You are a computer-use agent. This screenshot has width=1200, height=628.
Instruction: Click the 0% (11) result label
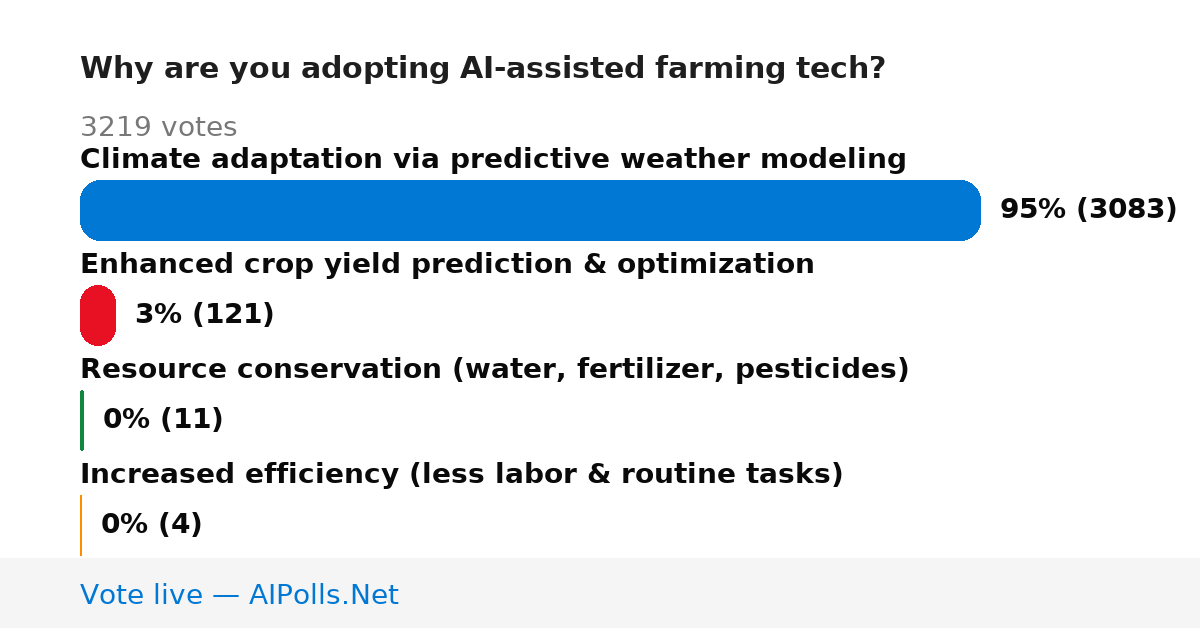click(163, 420)
